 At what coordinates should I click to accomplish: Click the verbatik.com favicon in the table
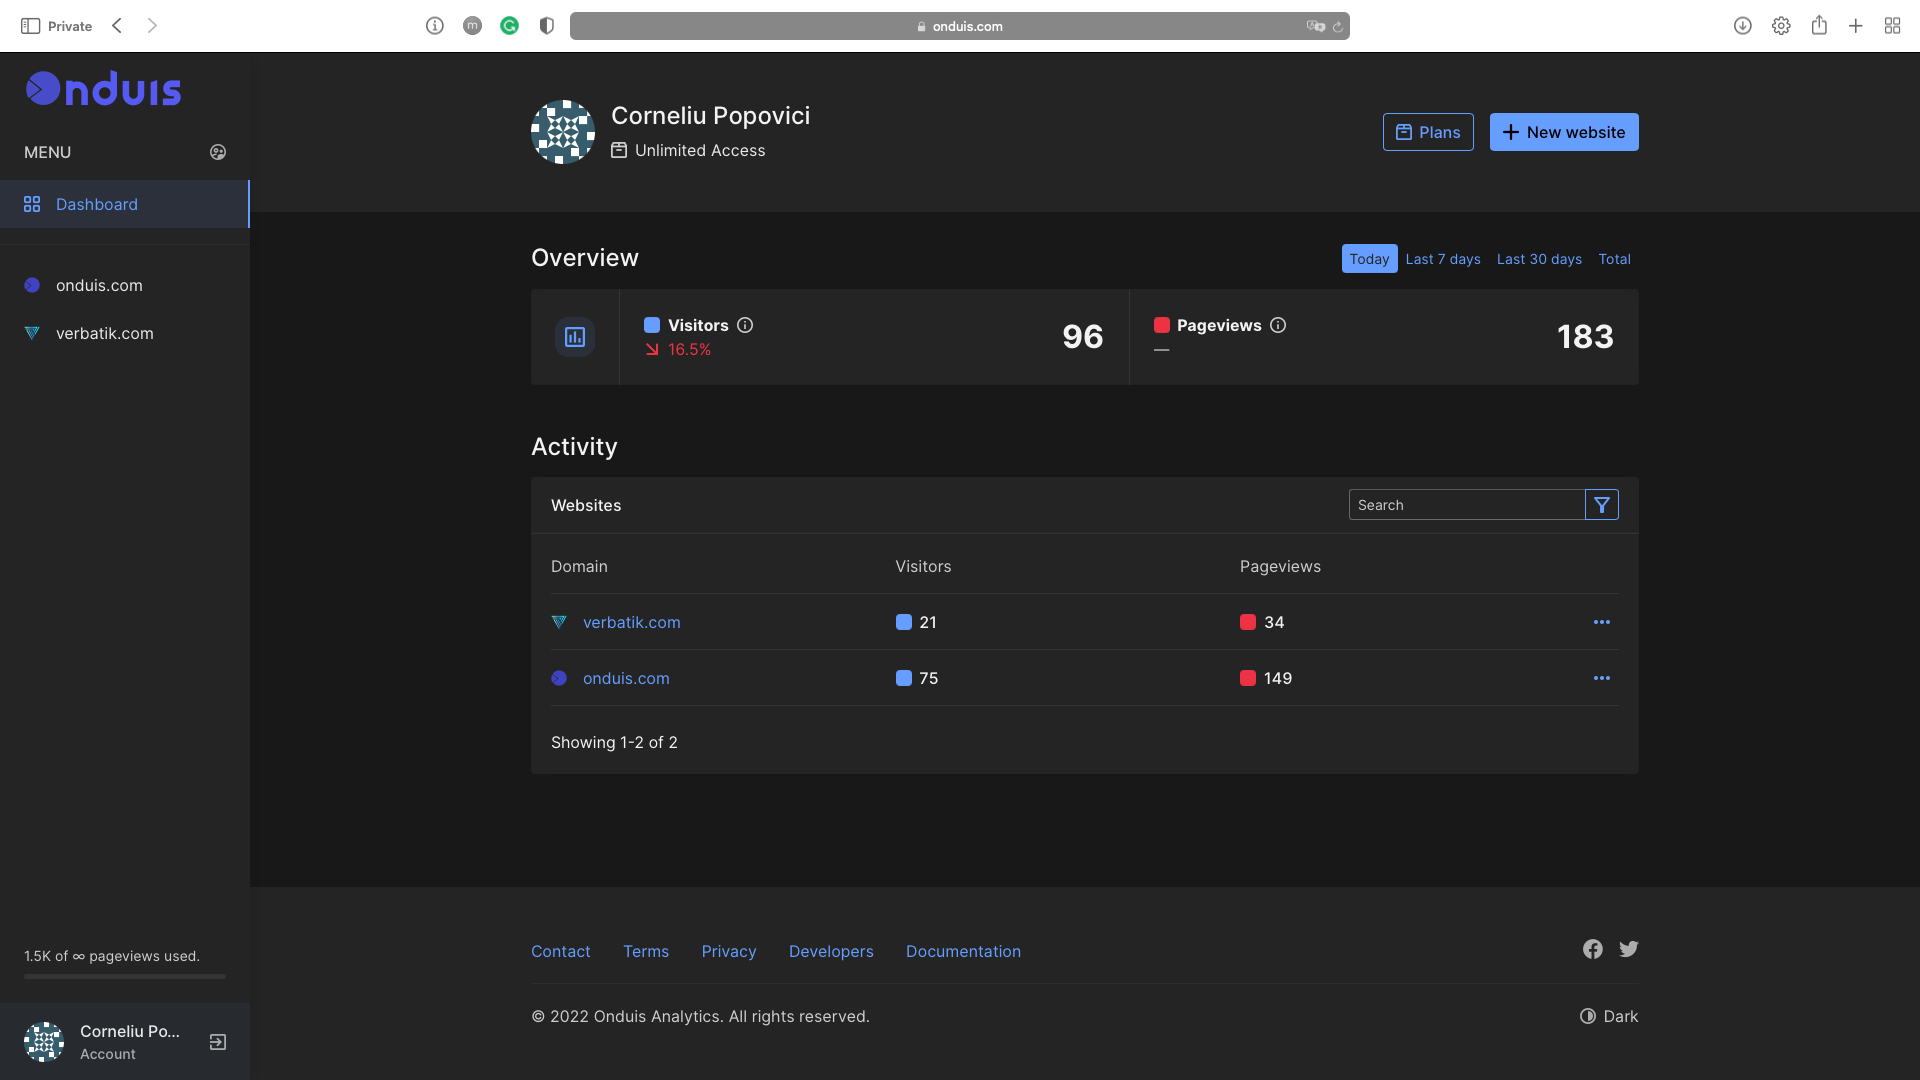click(x=559, y=622)
